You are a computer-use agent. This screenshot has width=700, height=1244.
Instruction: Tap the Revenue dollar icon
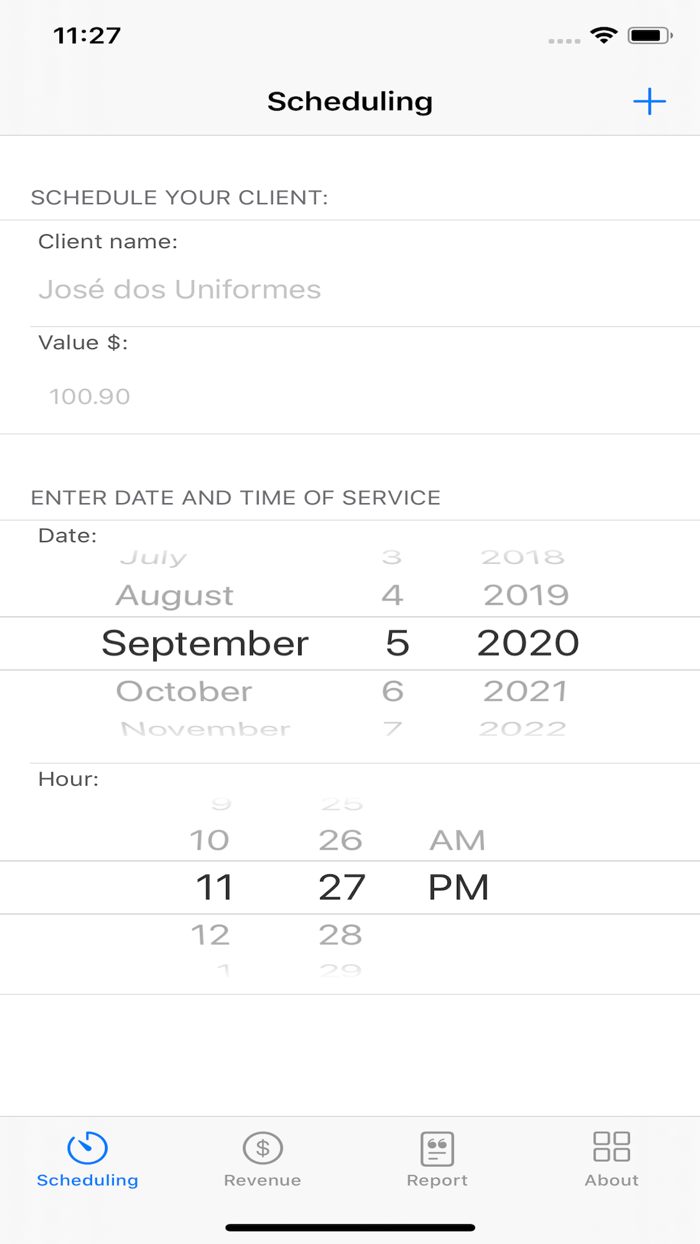click(x=262, y=1148)
